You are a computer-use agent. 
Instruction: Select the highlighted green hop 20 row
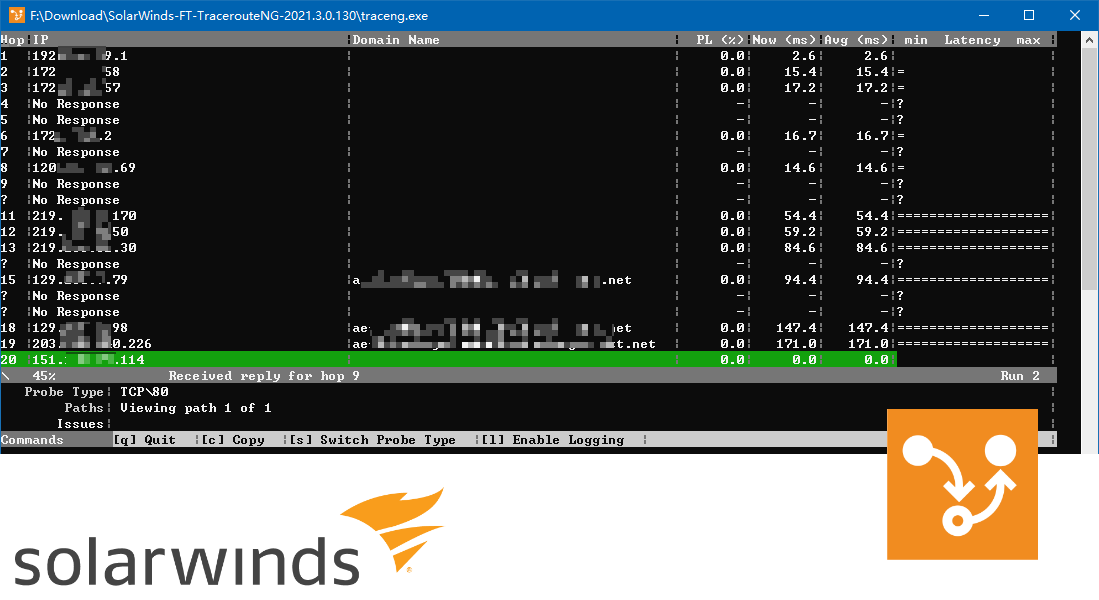pyautogui.click(x=448, y=360)
